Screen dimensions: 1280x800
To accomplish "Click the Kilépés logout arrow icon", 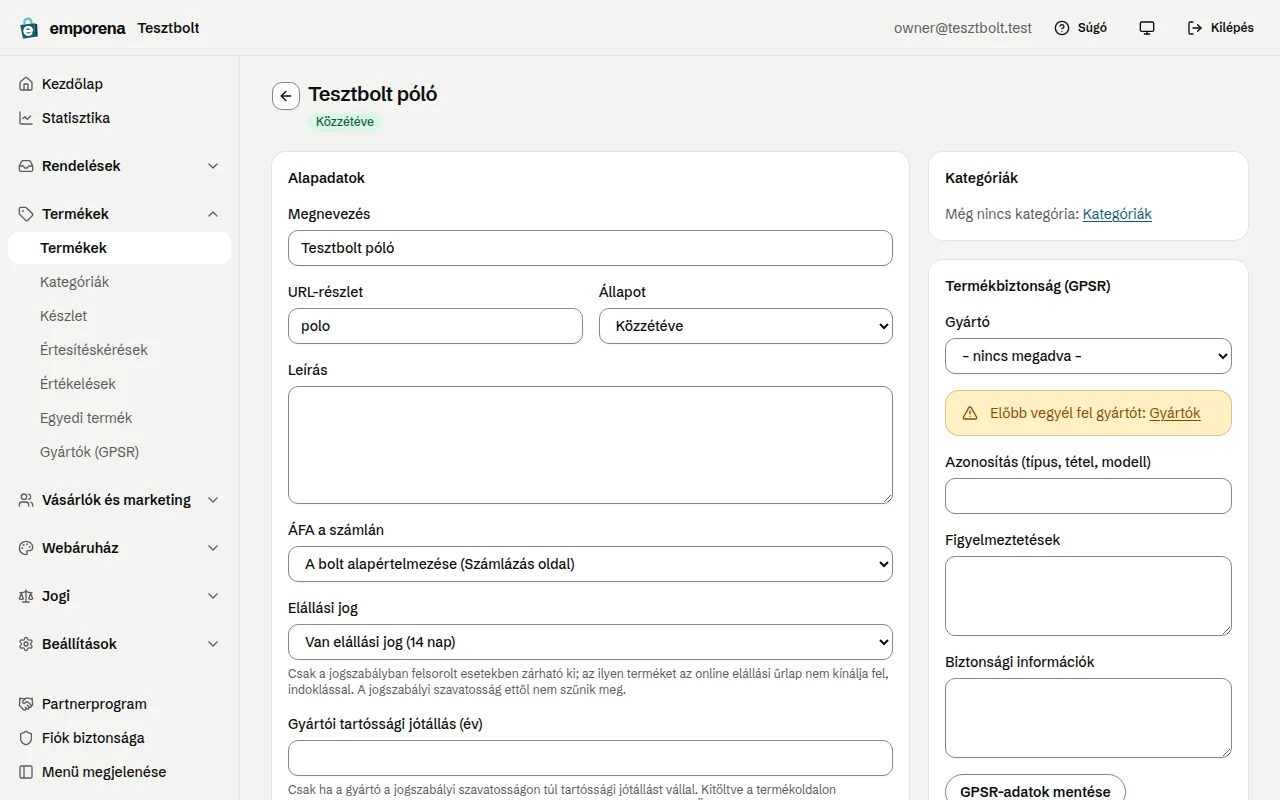I will 1195,28.
